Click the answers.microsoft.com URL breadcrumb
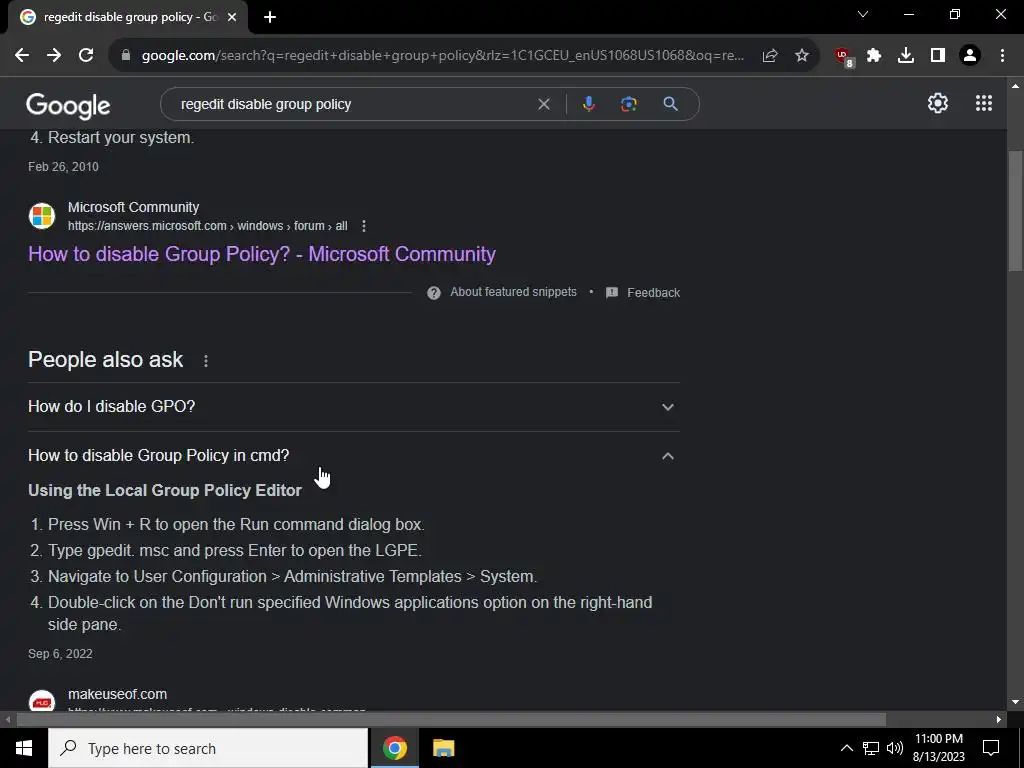The height and width of the screenshot is (768, 1024). (x=208, y=226)
